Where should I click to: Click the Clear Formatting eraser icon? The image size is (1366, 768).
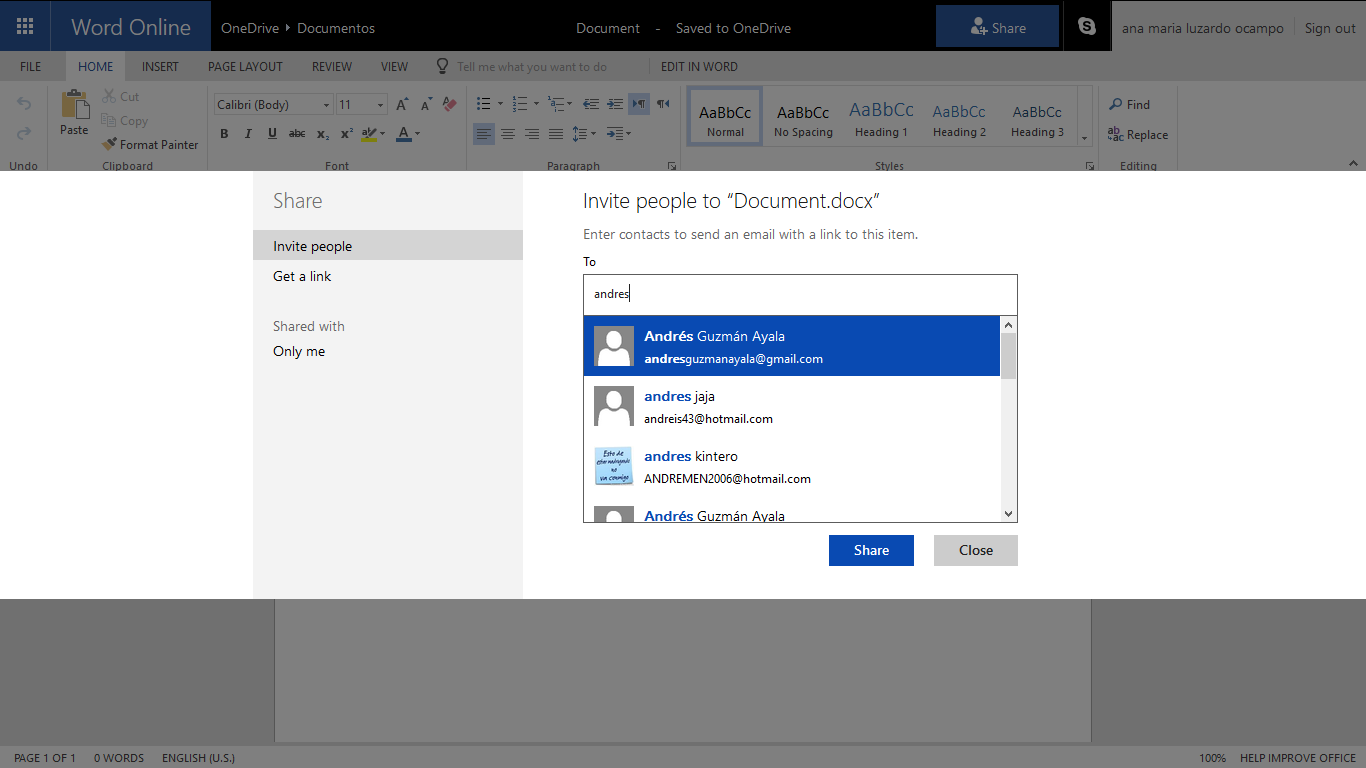(x=450, y=104)
